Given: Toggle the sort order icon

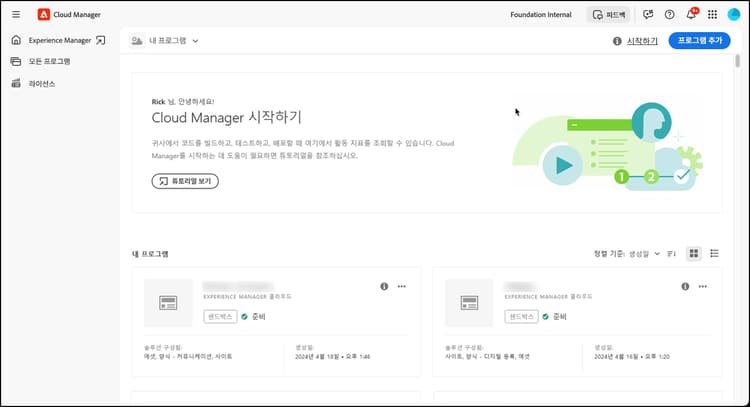Looking at the screenshot, I should [672, 253].
